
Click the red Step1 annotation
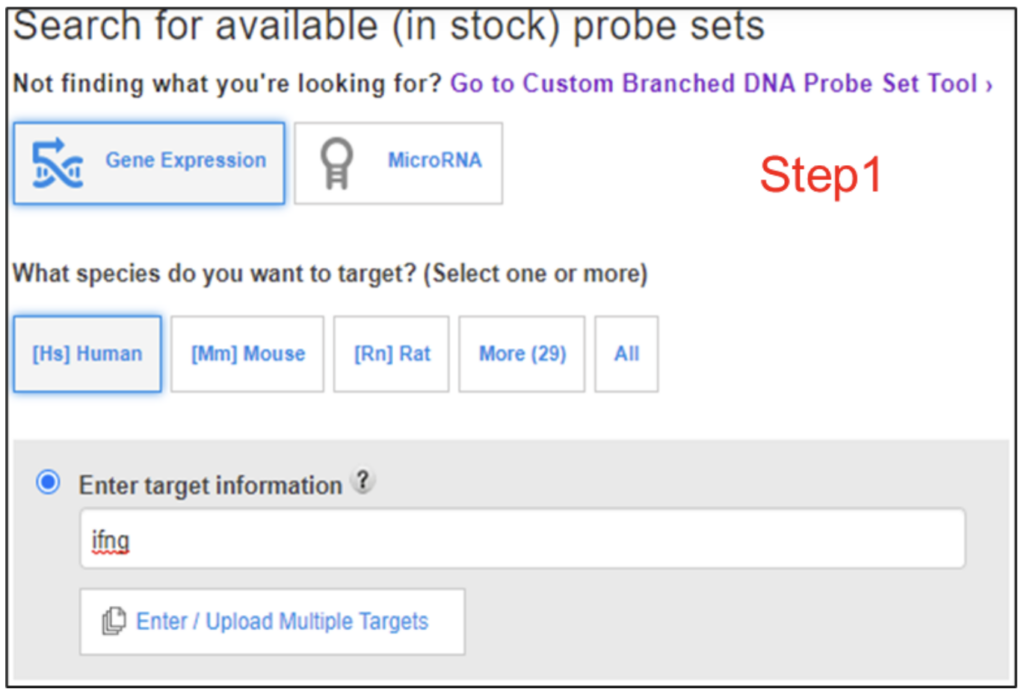click(x=821, y=174)
